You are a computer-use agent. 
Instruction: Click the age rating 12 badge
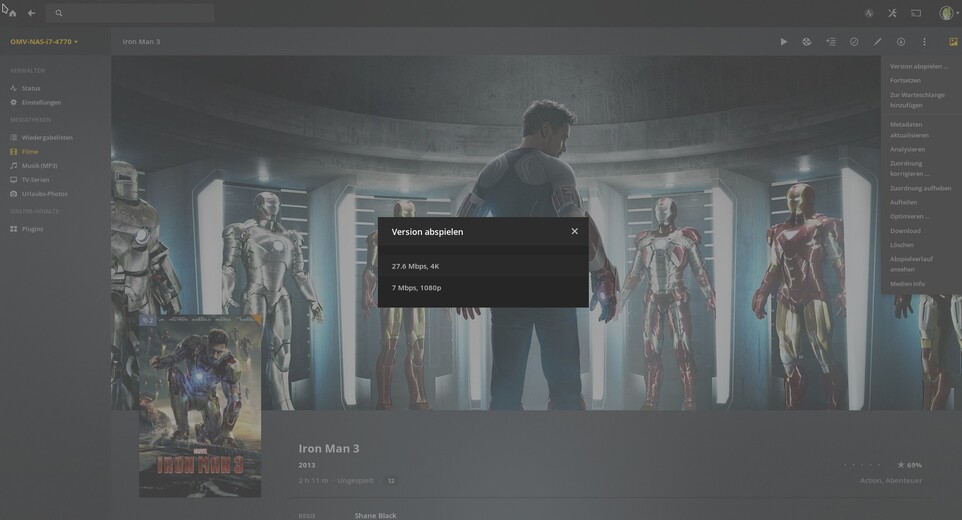pyautogui.click(x=391, y=481)
